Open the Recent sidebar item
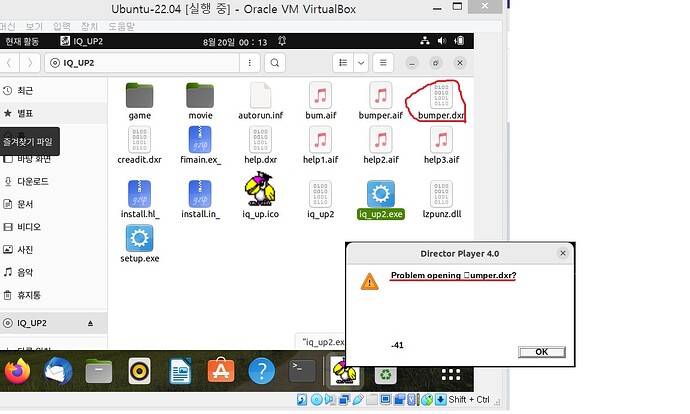The height and width of the screenshot is (414, 690). [53, 91]
